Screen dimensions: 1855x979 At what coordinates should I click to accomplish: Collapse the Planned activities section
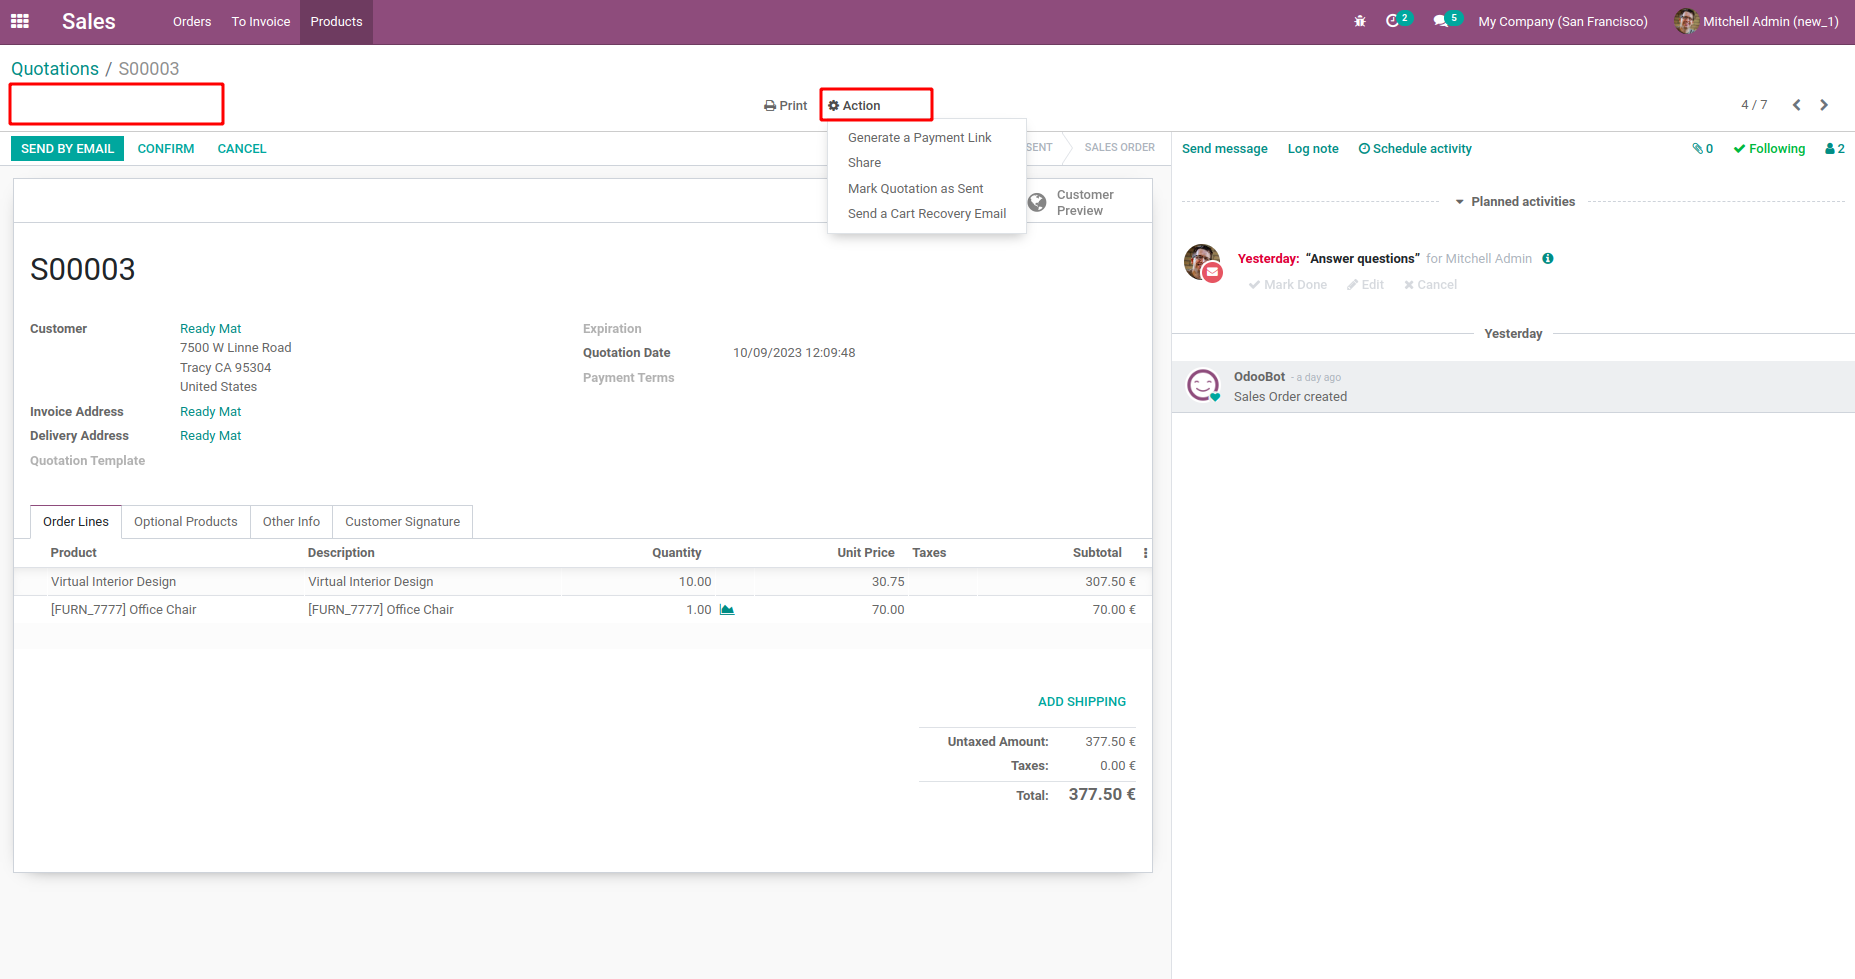tap(1515, 202)
